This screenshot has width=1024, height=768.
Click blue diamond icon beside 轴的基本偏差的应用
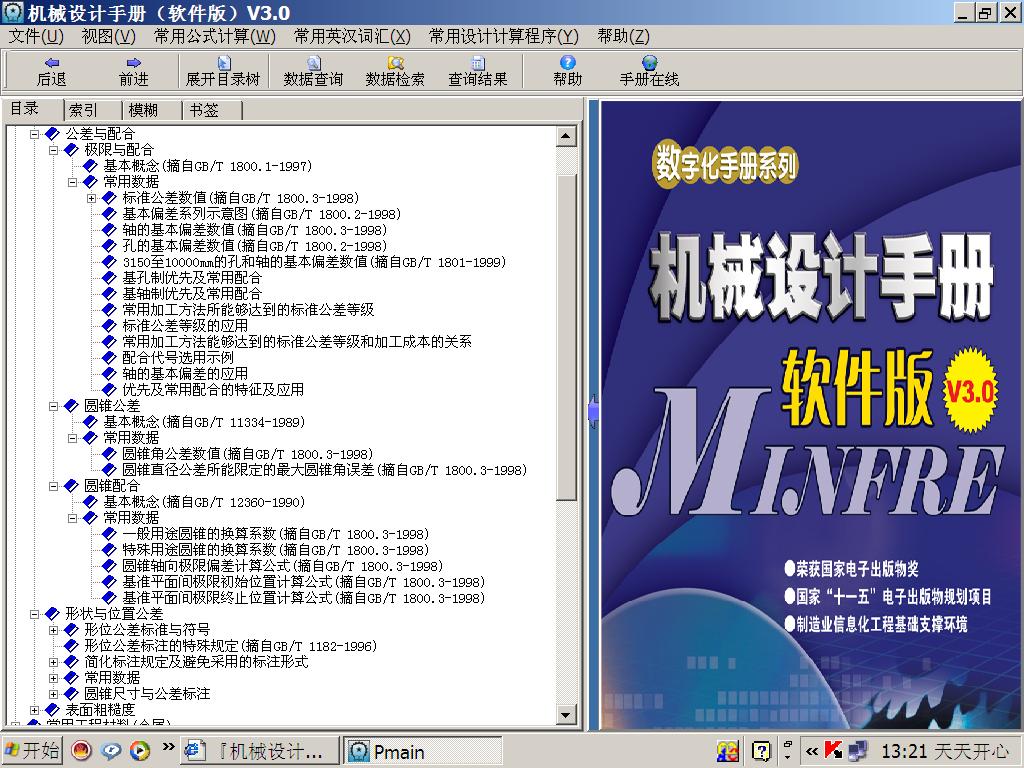point(110,374)
